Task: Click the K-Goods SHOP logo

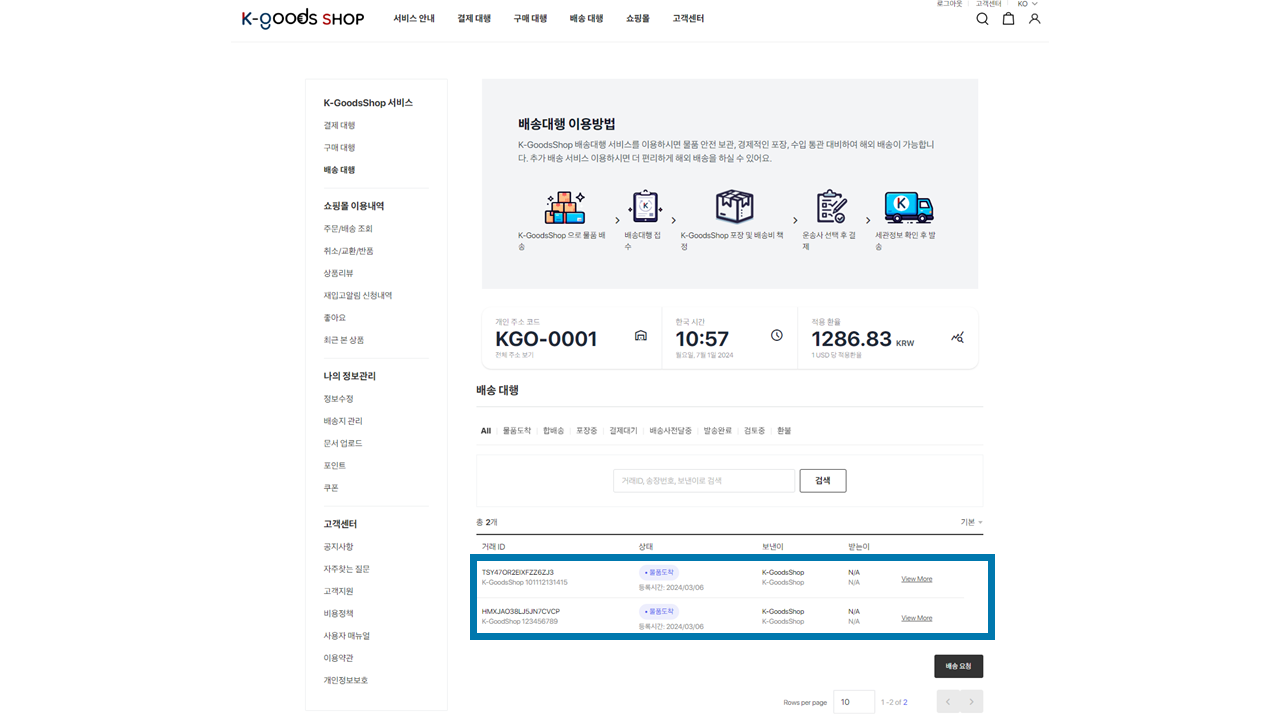Action: point(302,19)
